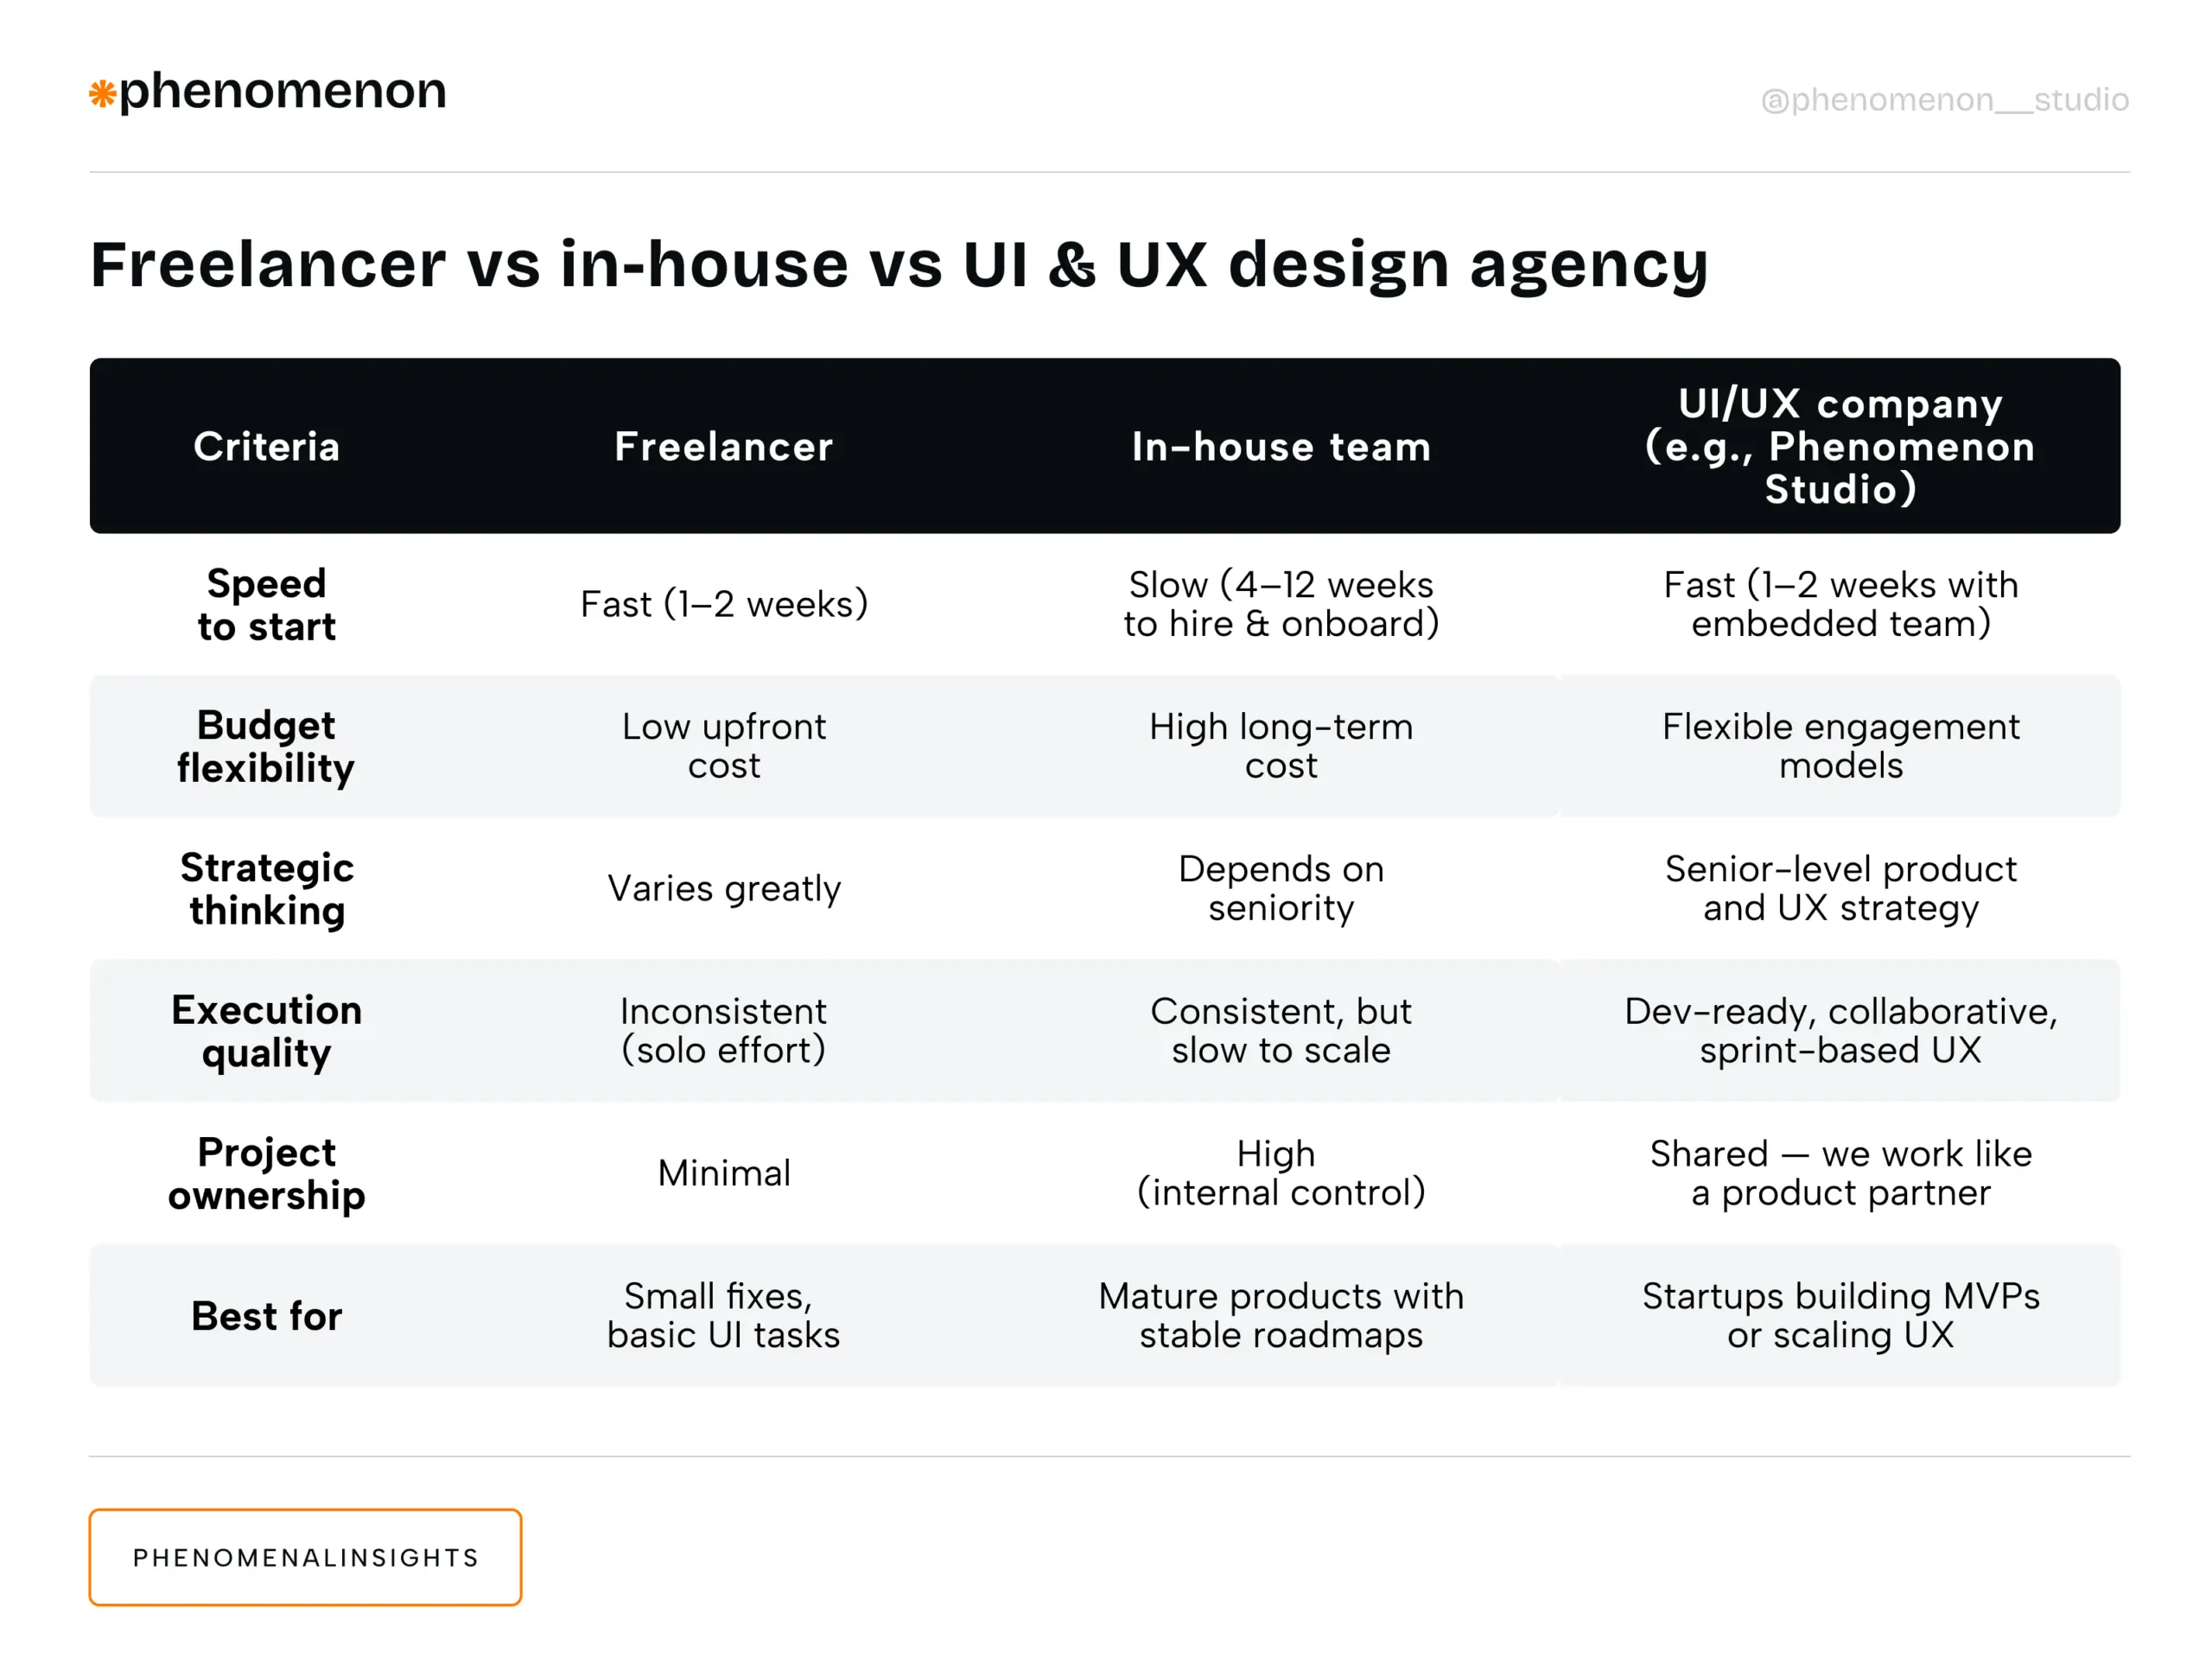This screenshot has height=1659, width=2212.
Task: Click the 'Consistent, but slow to scale' cell
Action: click(1280, 1030)
